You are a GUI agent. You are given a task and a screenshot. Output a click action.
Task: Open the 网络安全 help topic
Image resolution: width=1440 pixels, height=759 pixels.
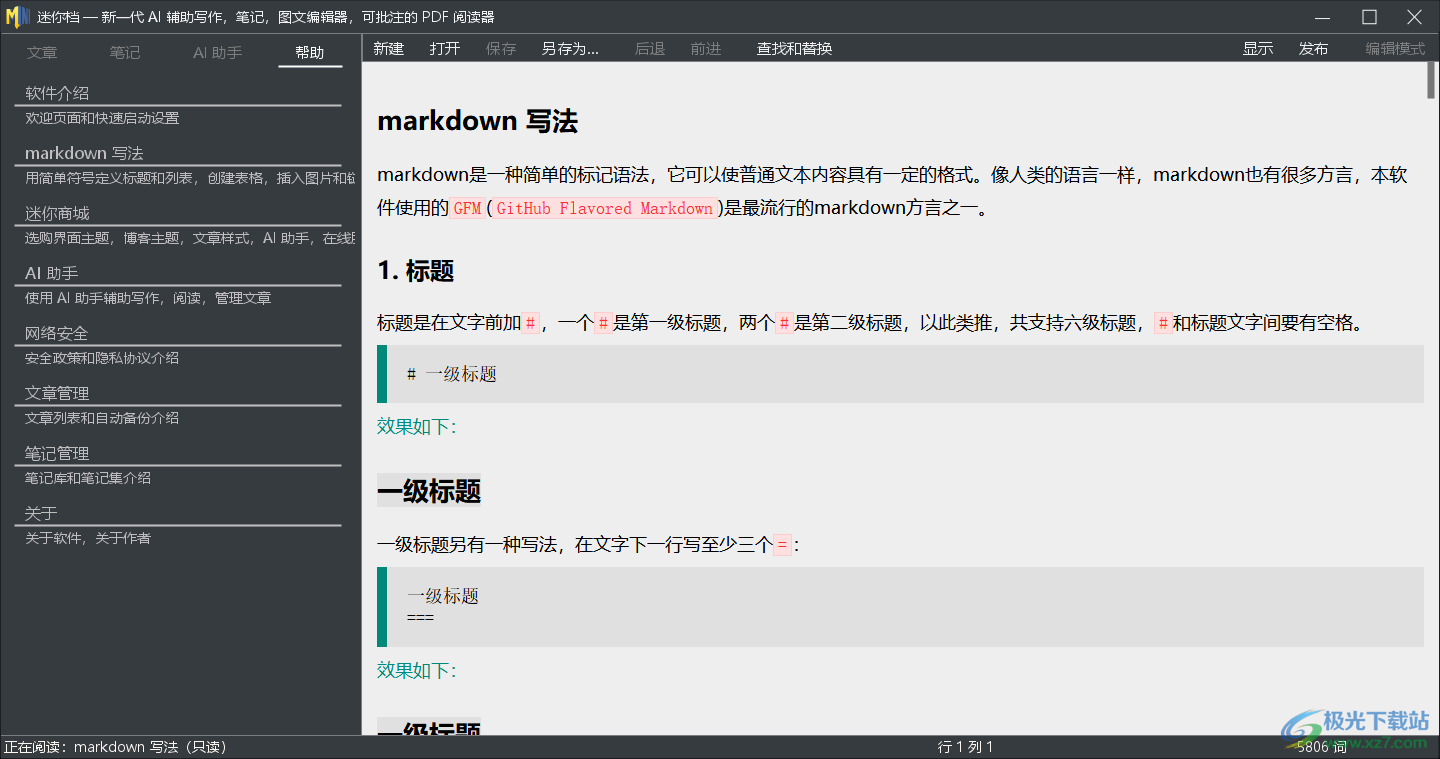(57, 333)
